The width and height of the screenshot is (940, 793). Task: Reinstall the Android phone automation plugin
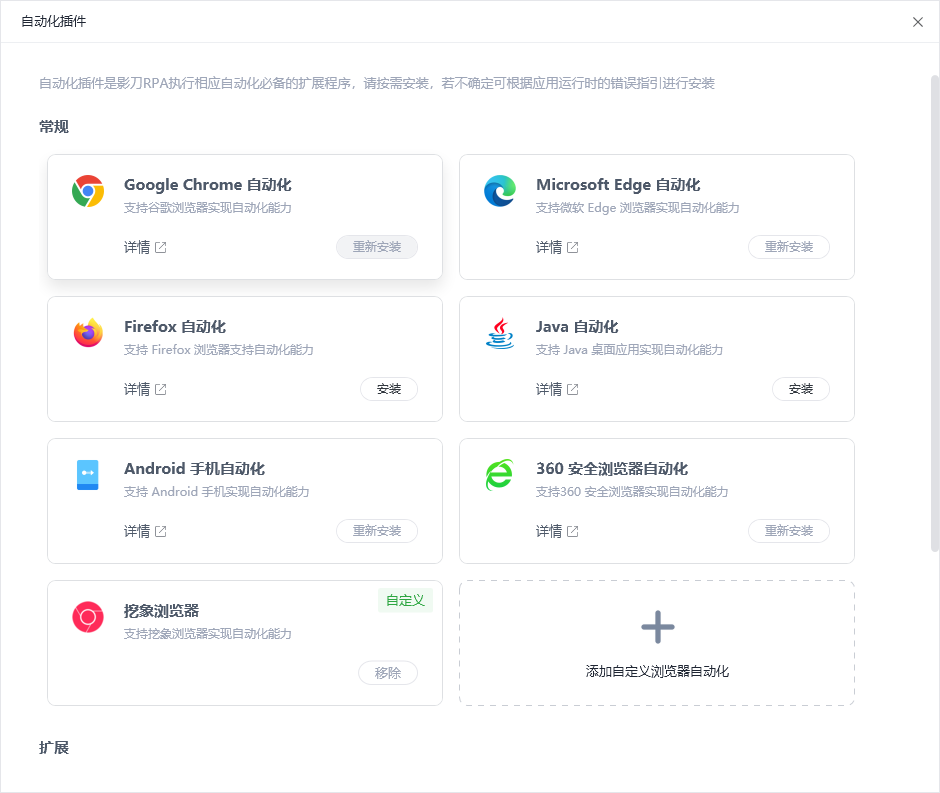click(377, 531)
